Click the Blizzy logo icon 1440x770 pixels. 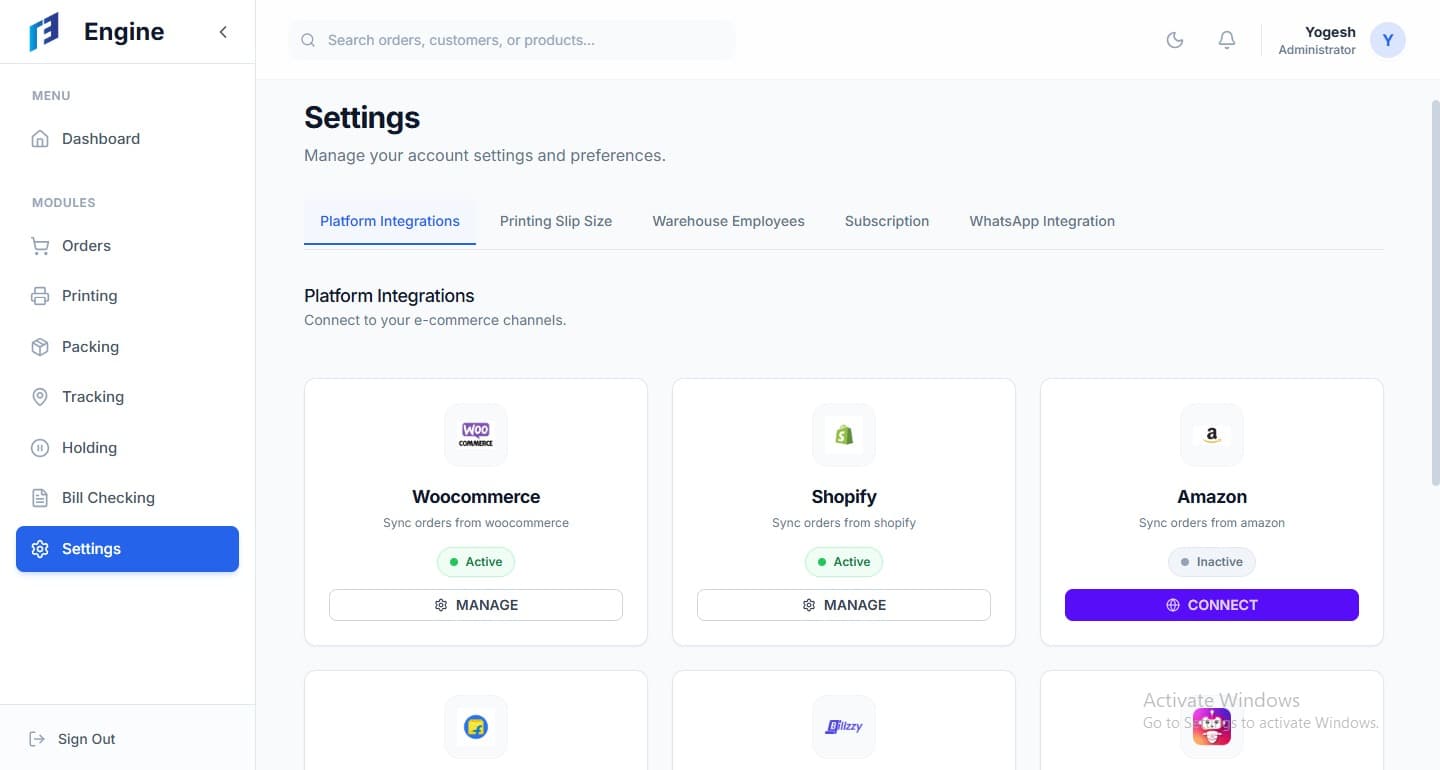coord(844,727)
